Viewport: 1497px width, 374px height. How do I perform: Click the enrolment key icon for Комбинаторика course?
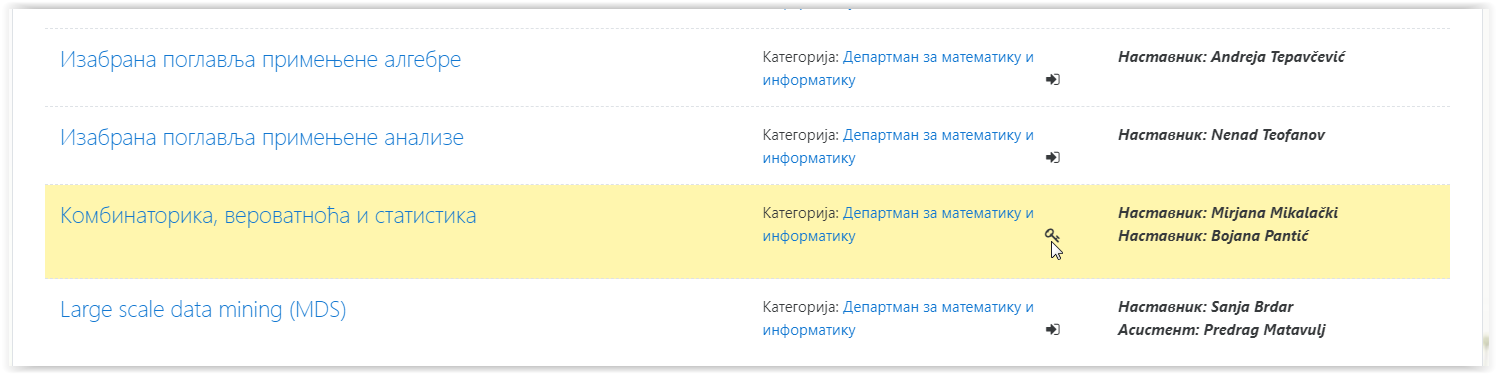[x=1052, y=236]
